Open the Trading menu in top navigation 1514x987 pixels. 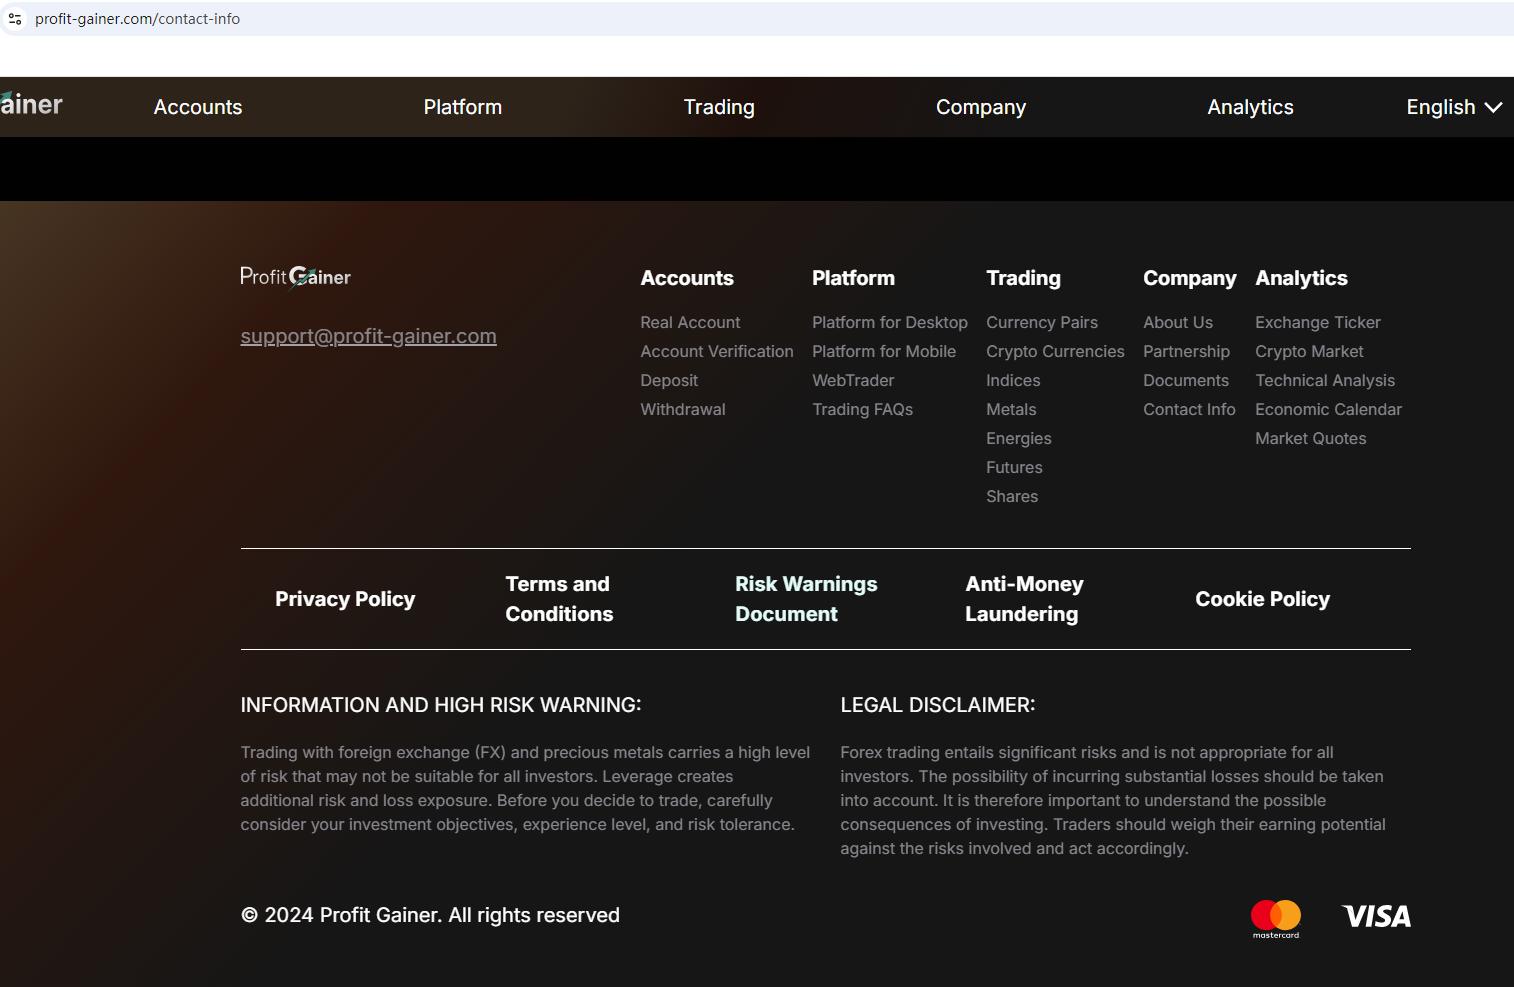718,107
